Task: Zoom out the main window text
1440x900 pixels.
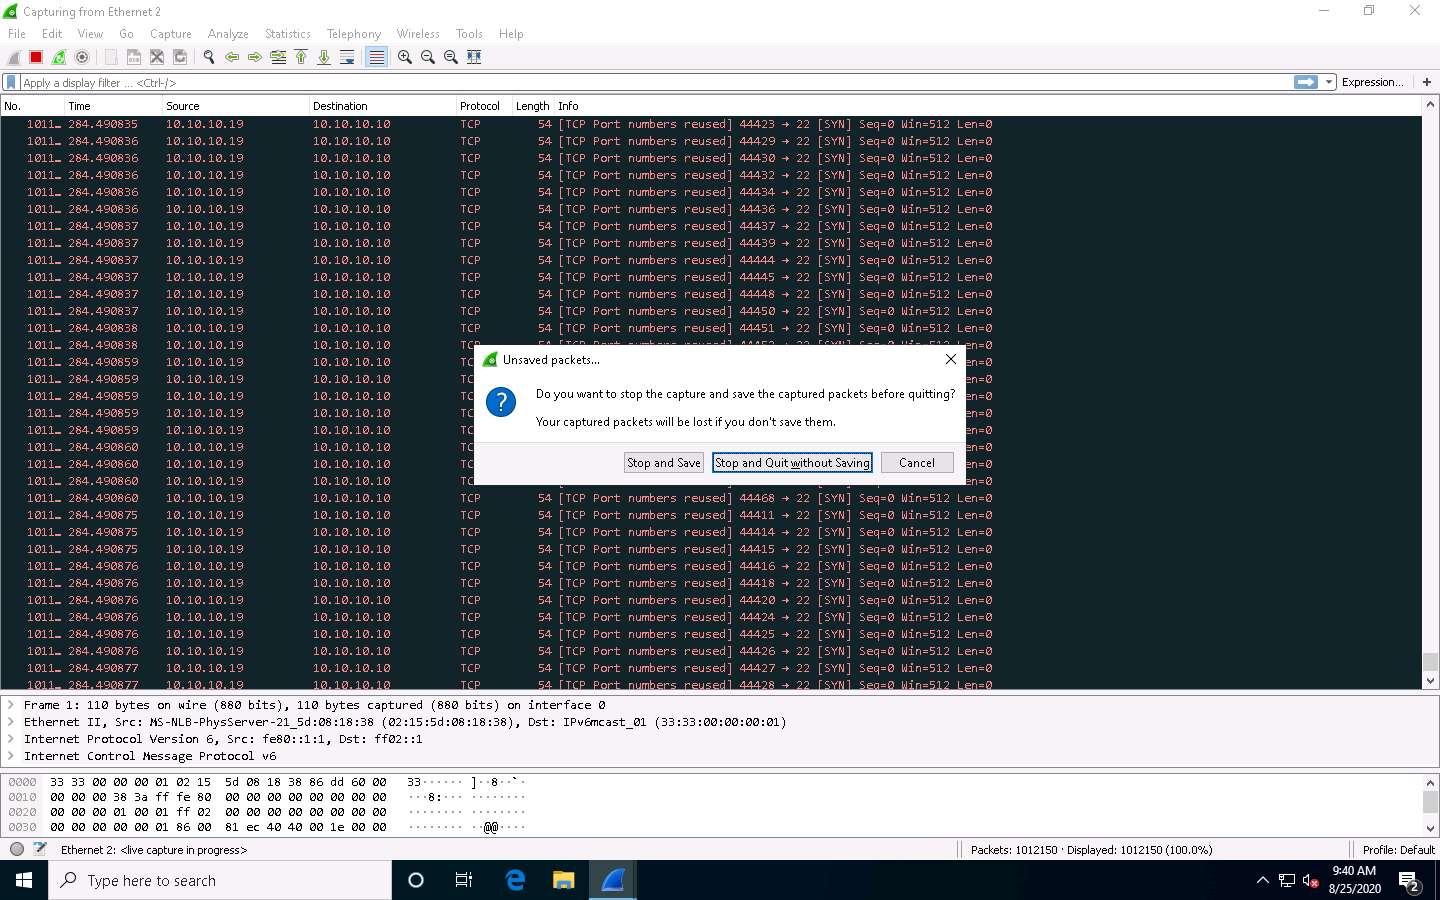Action: 428,57
